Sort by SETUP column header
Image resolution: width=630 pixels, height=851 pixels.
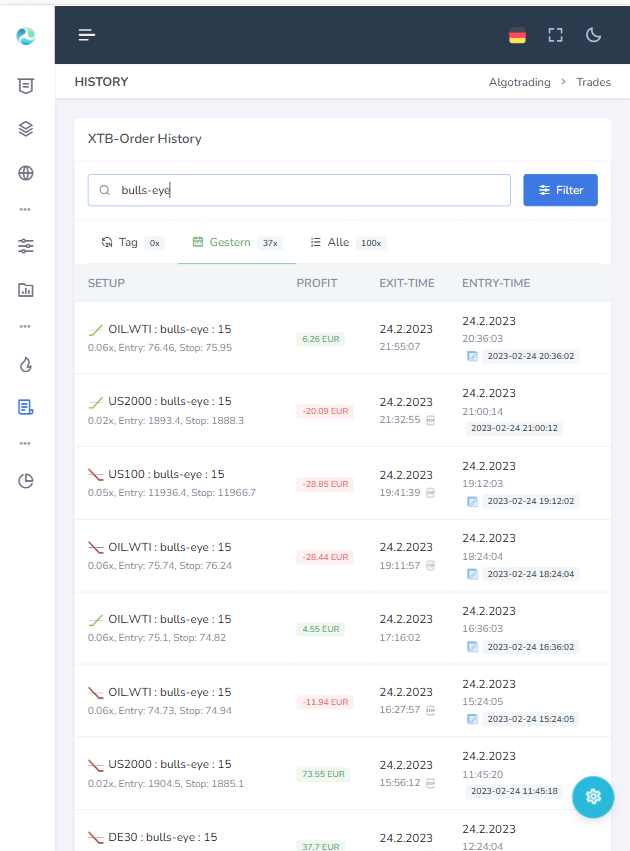click(x=106, y=283)
